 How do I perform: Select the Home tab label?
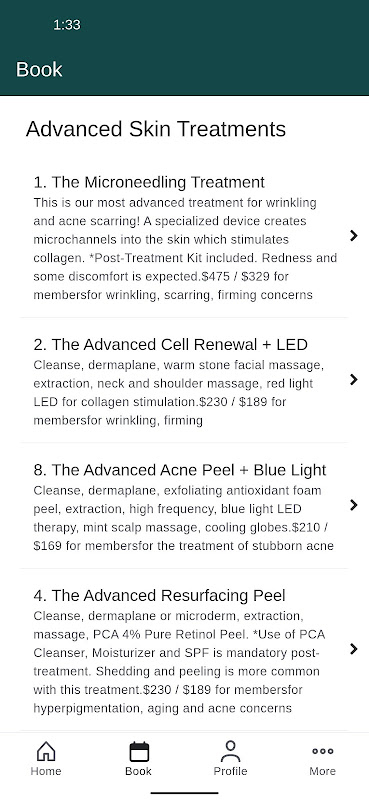46,771
